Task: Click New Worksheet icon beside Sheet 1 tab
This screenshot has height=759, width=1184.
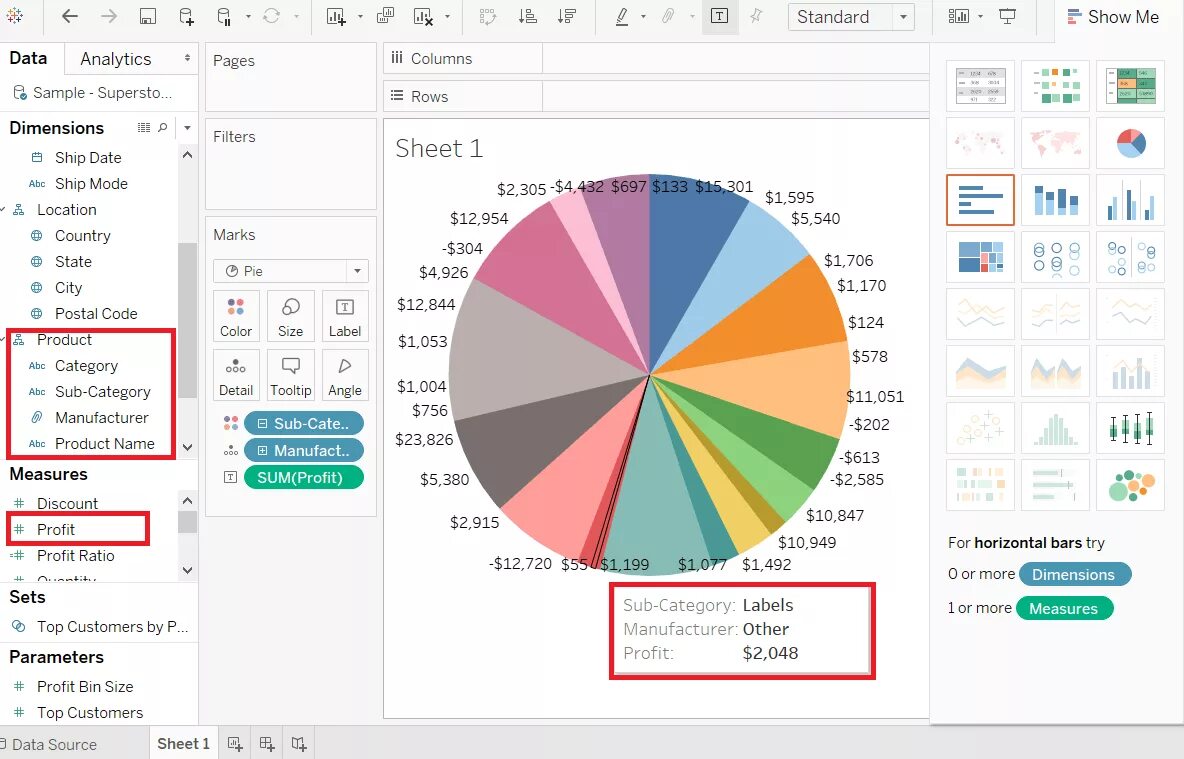Action: pos(235,744)
